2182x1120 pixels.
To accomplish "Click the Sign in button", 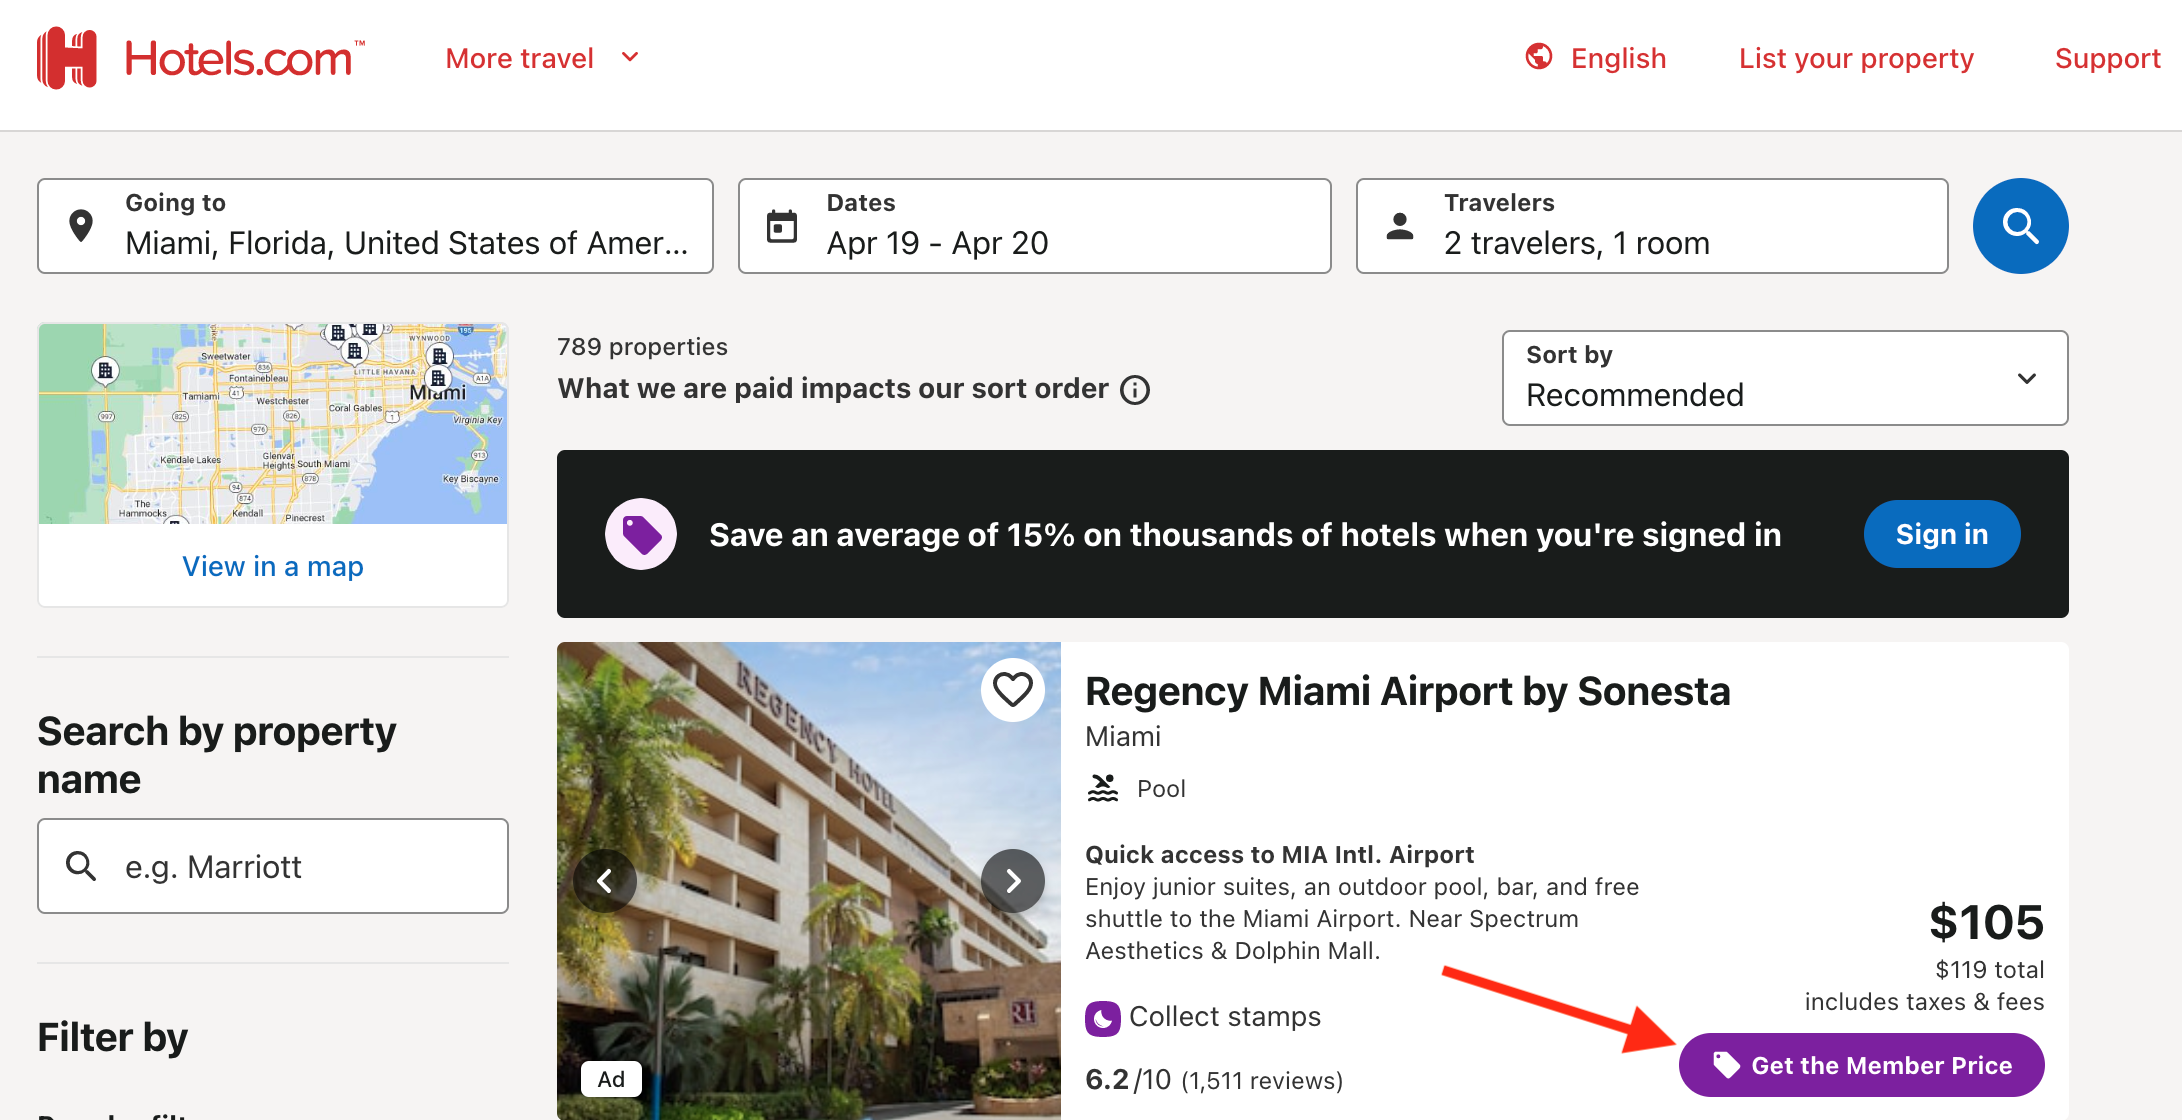I will point(1942,534).
